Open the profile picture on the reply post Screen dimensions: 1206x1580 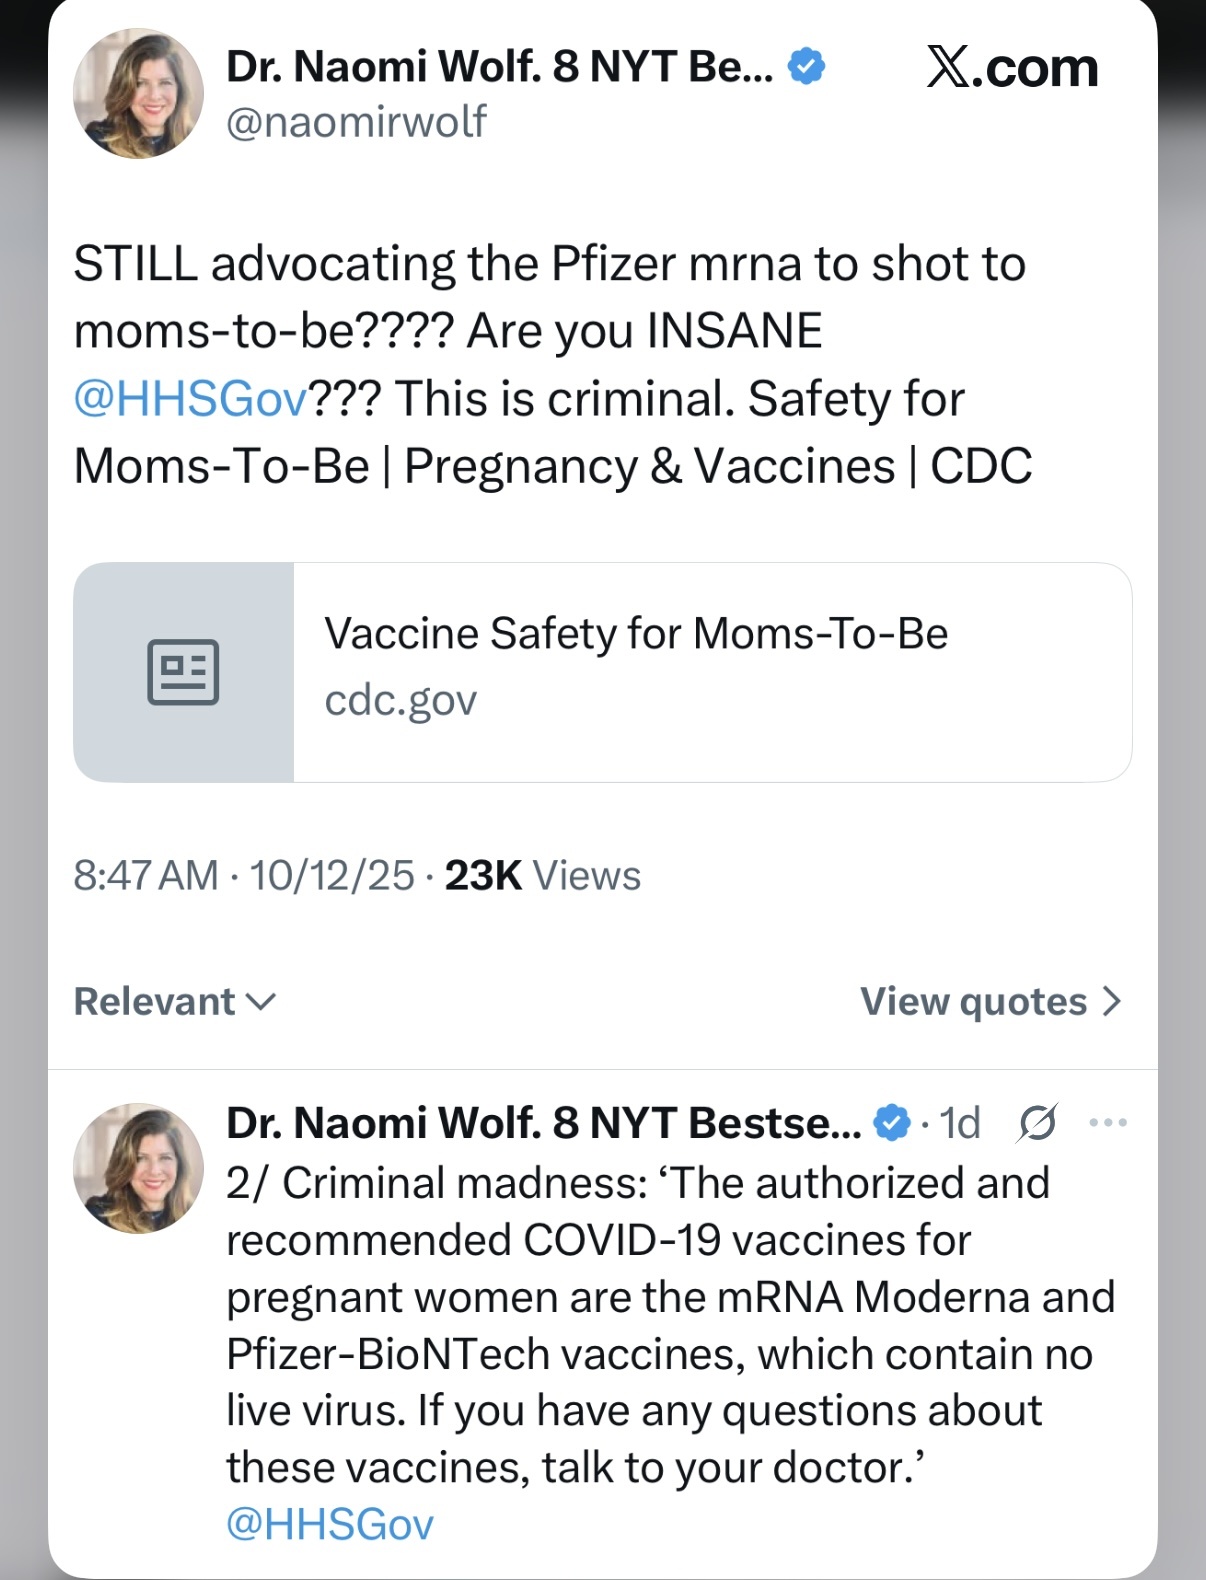click(x=138, y=1168)
